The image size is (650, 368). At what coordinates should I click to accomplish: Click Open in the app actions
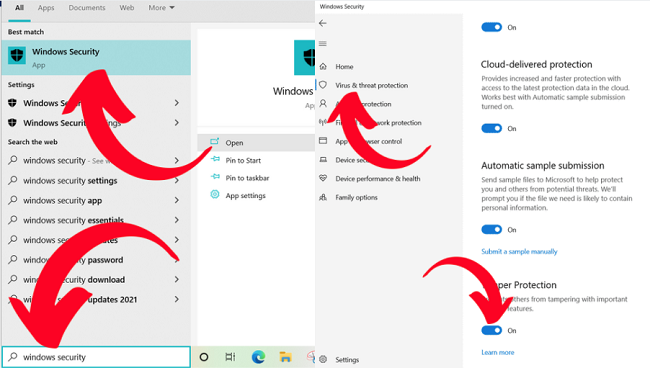(x=235, y=143)
